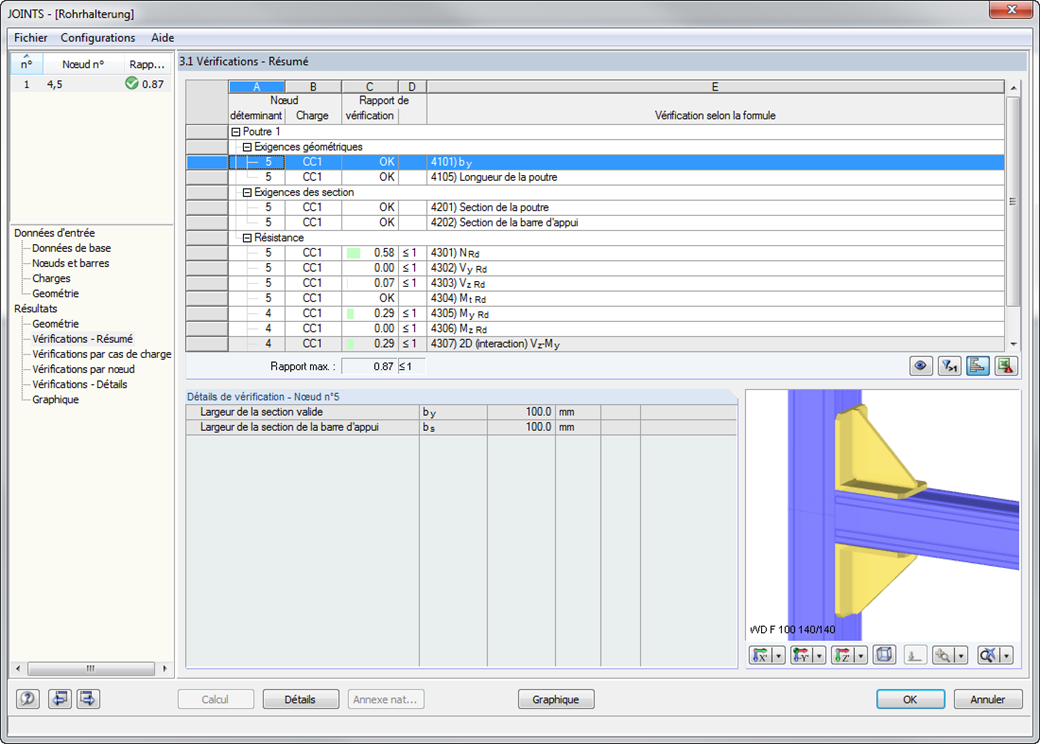Click the Calcul button
This screenshot has height=744, width=1040.
216,700
